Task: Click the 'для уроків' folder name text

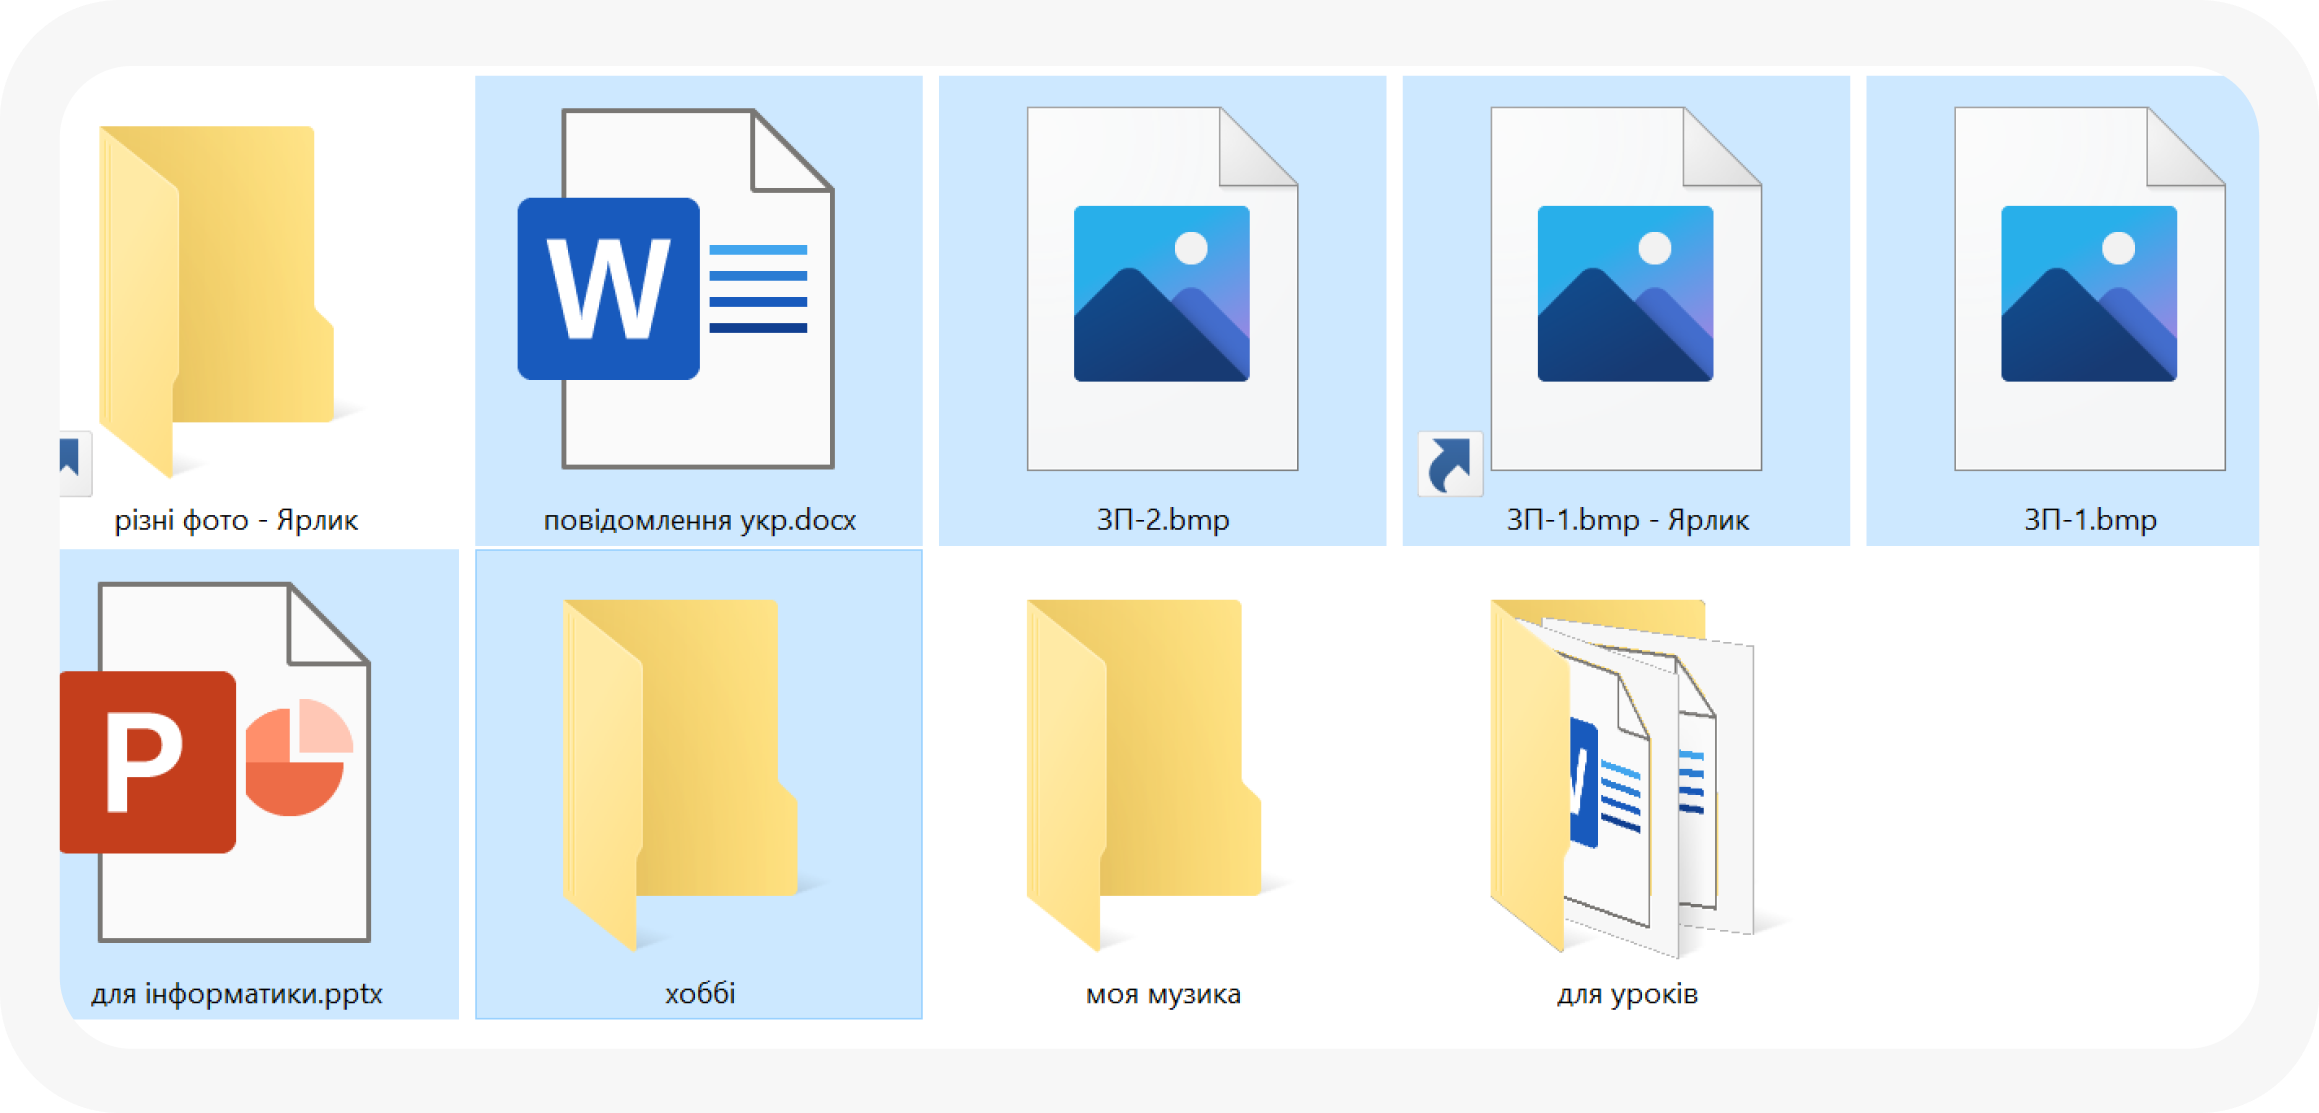Action: coord(1627,994)
